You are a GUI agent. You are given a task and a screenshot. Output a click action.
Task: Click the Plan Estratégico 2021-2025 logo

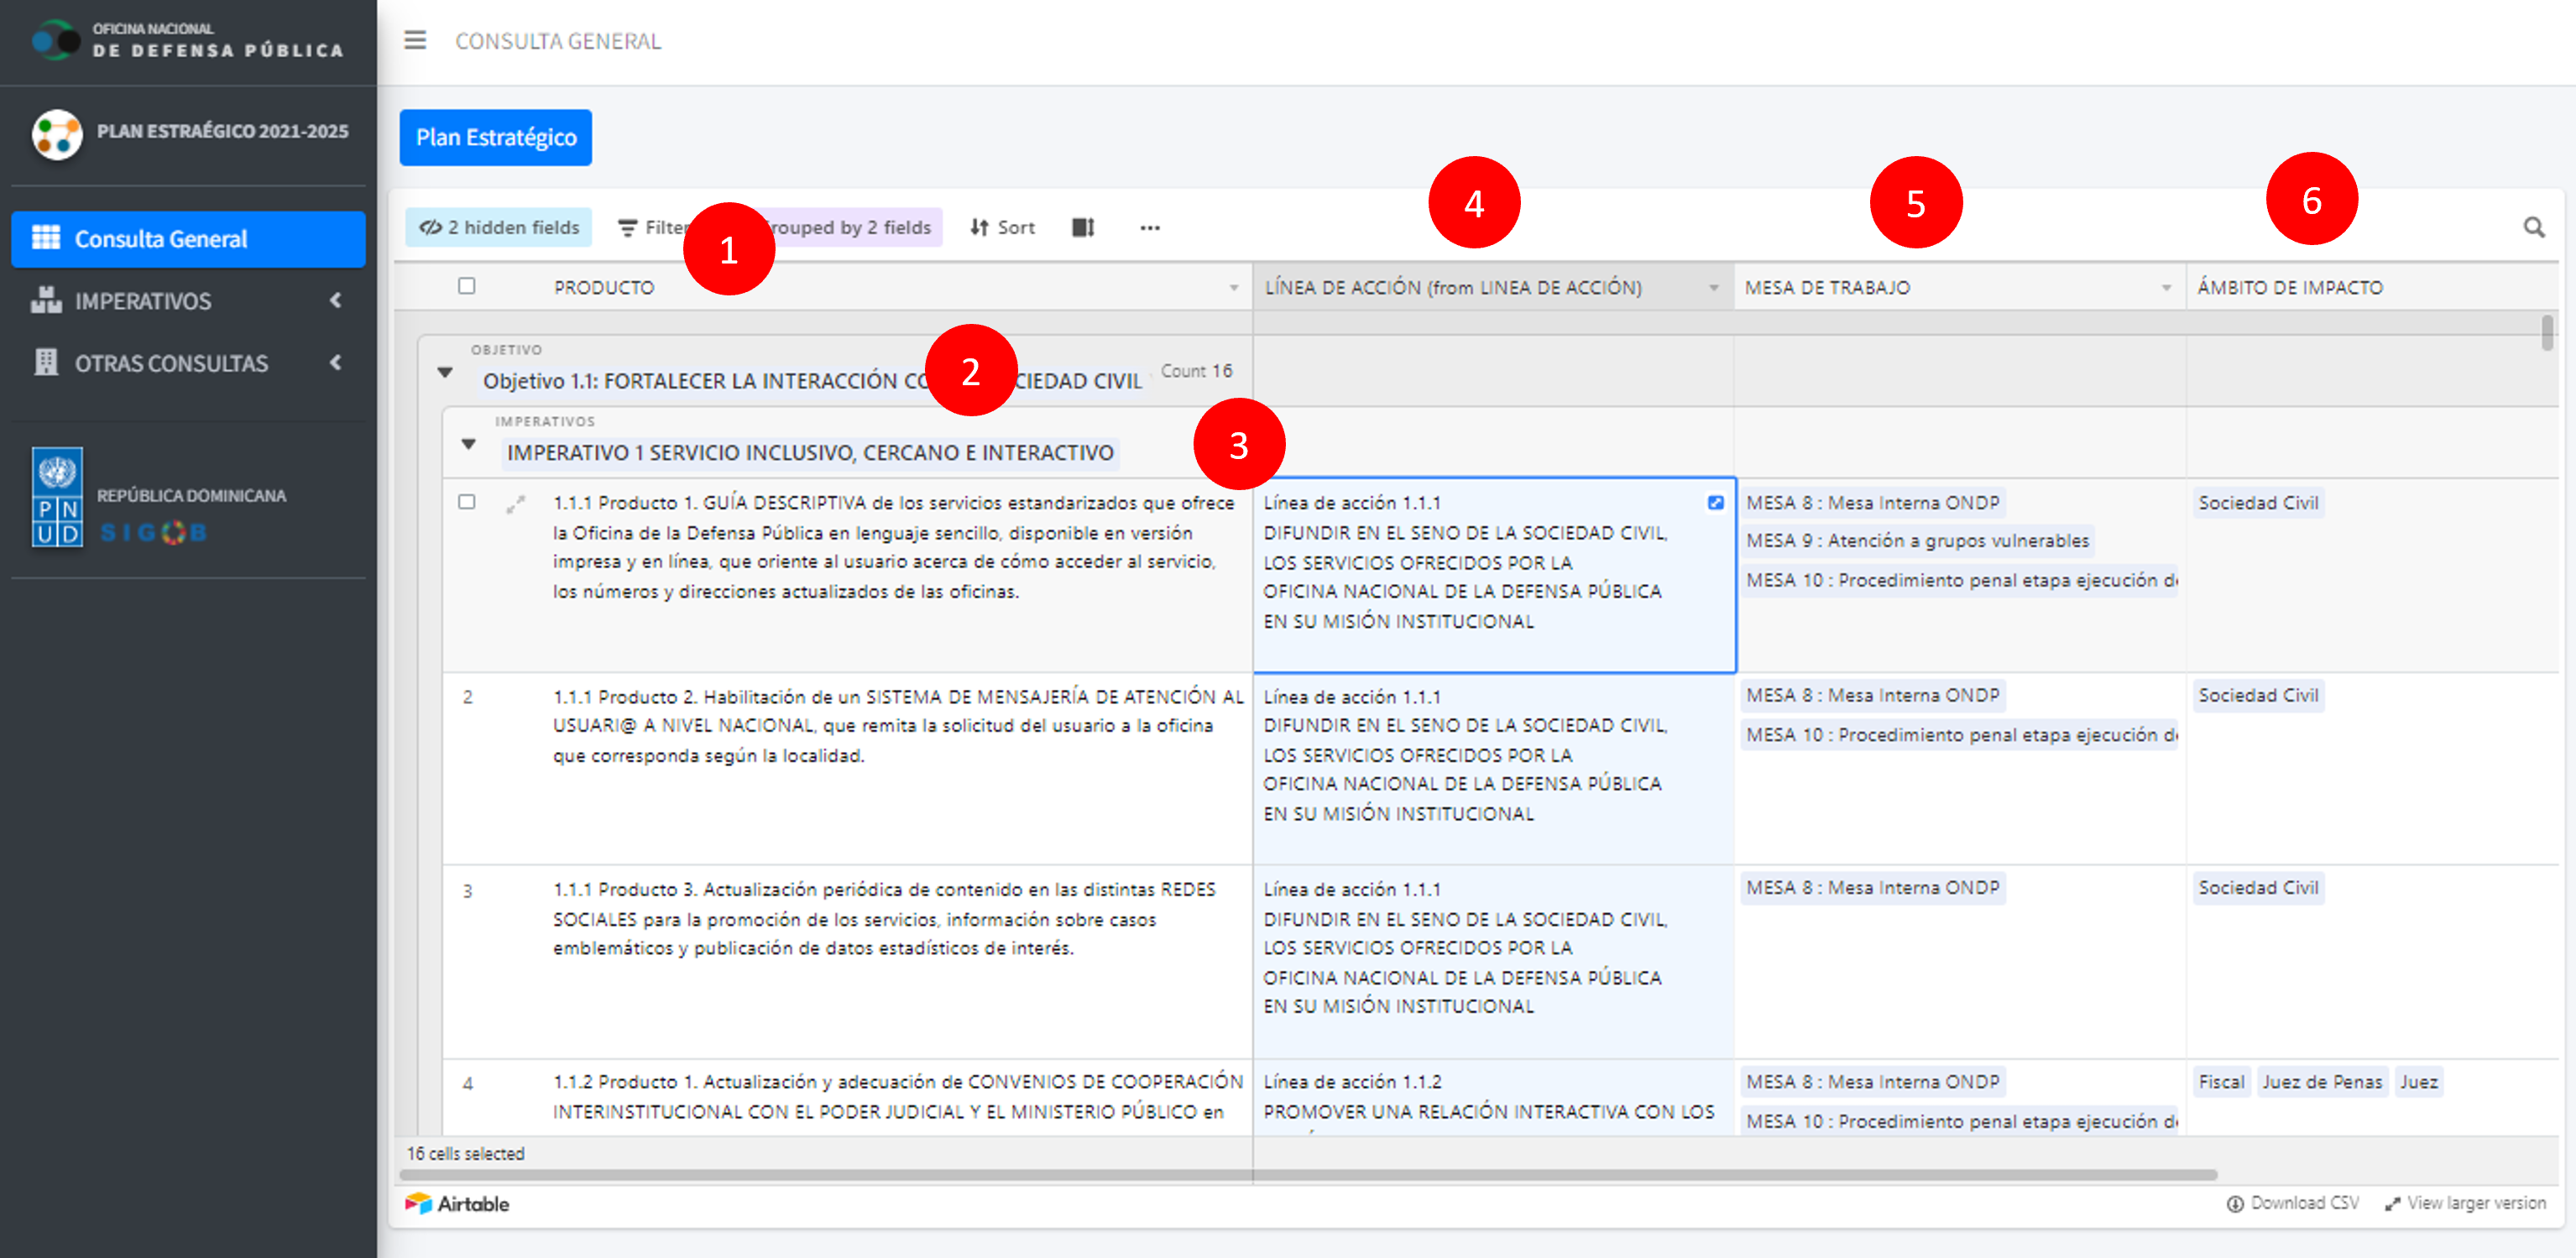(x=57, y=134)
